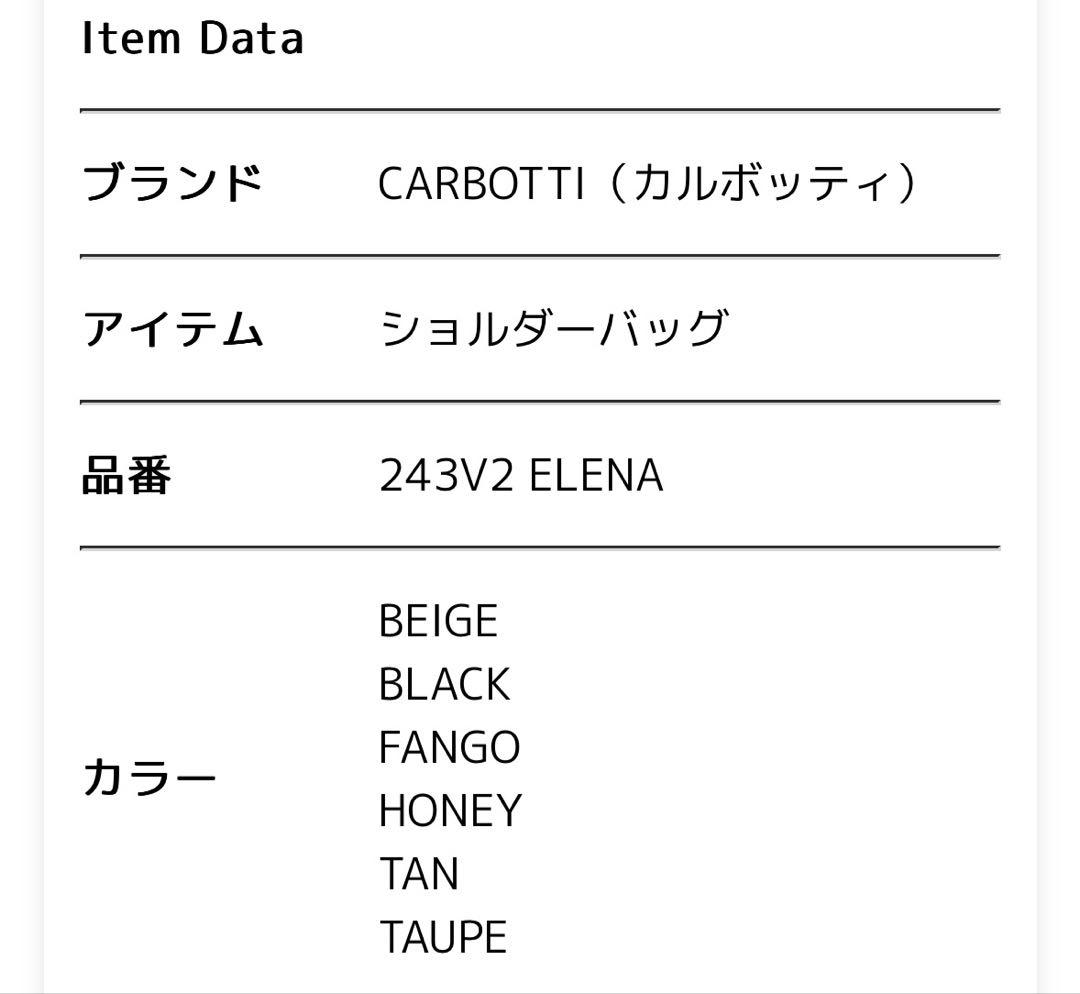Image resolution: width=1080 pixels, height=994 pixels.
Task: Choose the TAN color option
Action: point(419,874)
